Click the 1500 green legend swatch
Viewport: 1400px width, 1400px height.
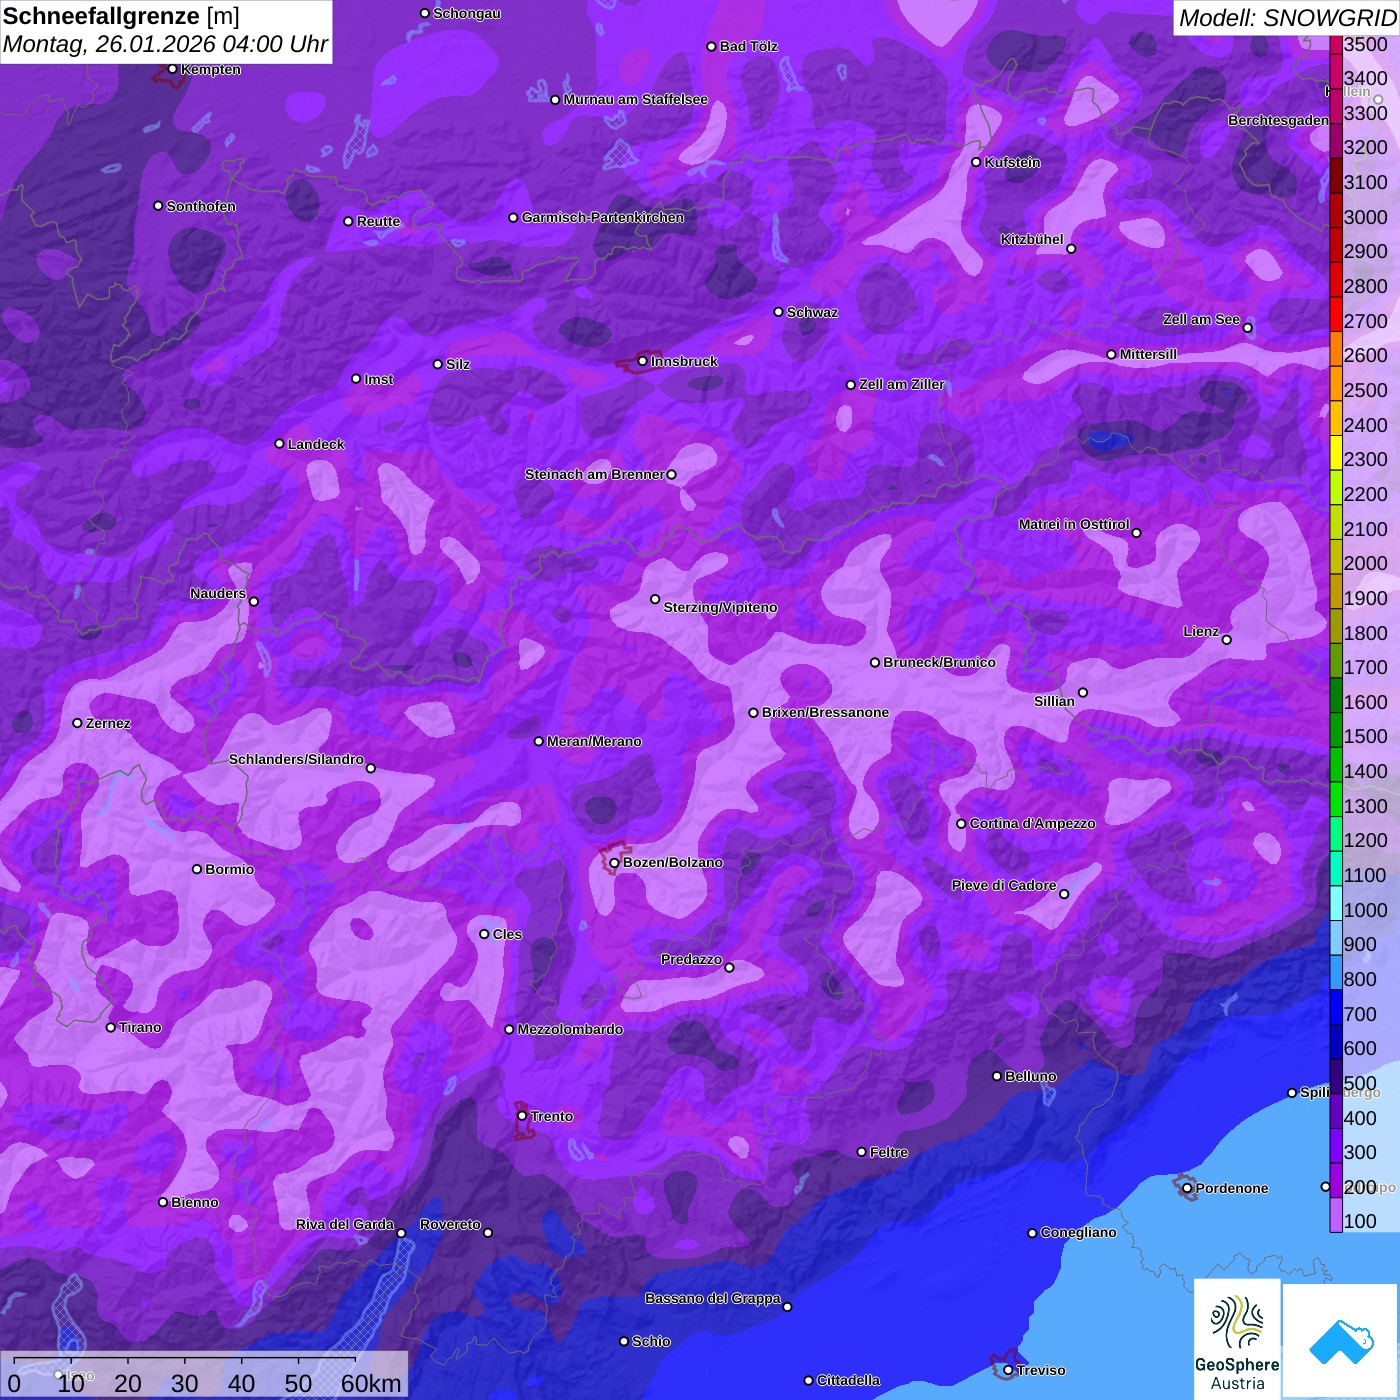point(1335,729)
